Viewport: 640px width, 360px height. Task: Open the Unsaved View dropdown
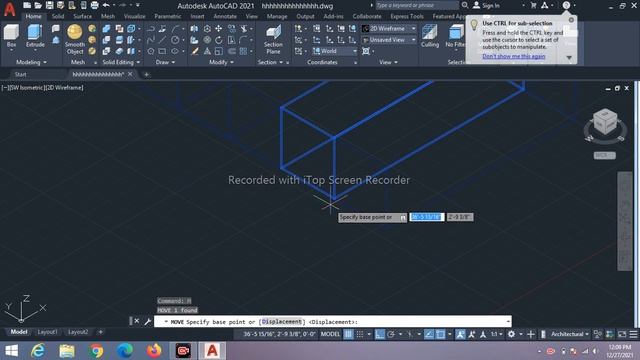click(389, 40)
